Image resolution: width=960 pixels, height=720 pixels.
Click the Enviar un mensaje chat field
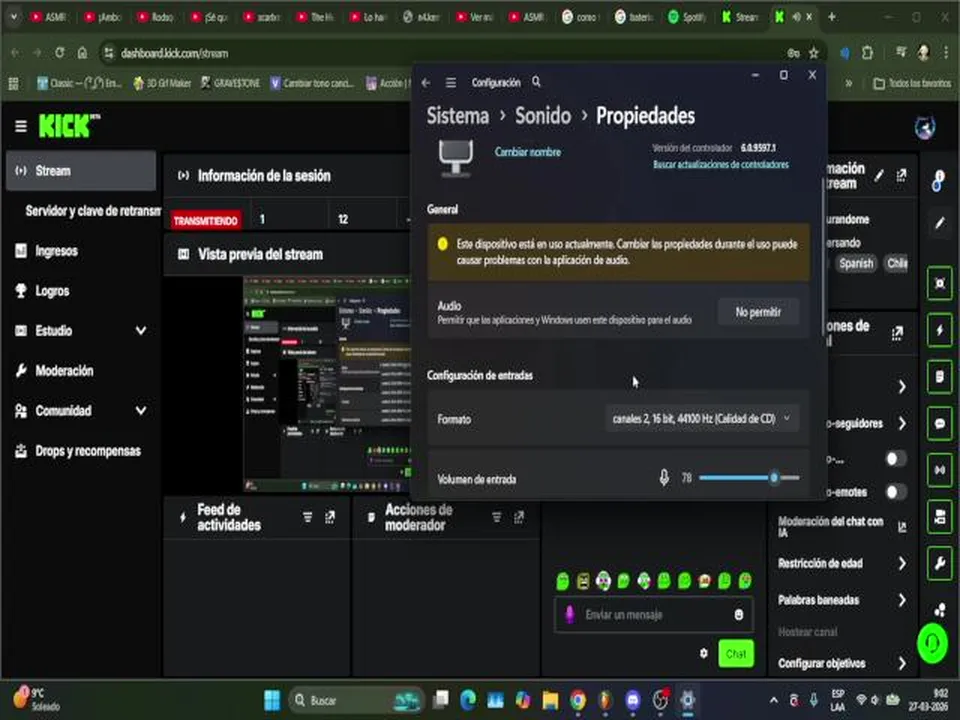pyautogui.click(x=654, y=615)
